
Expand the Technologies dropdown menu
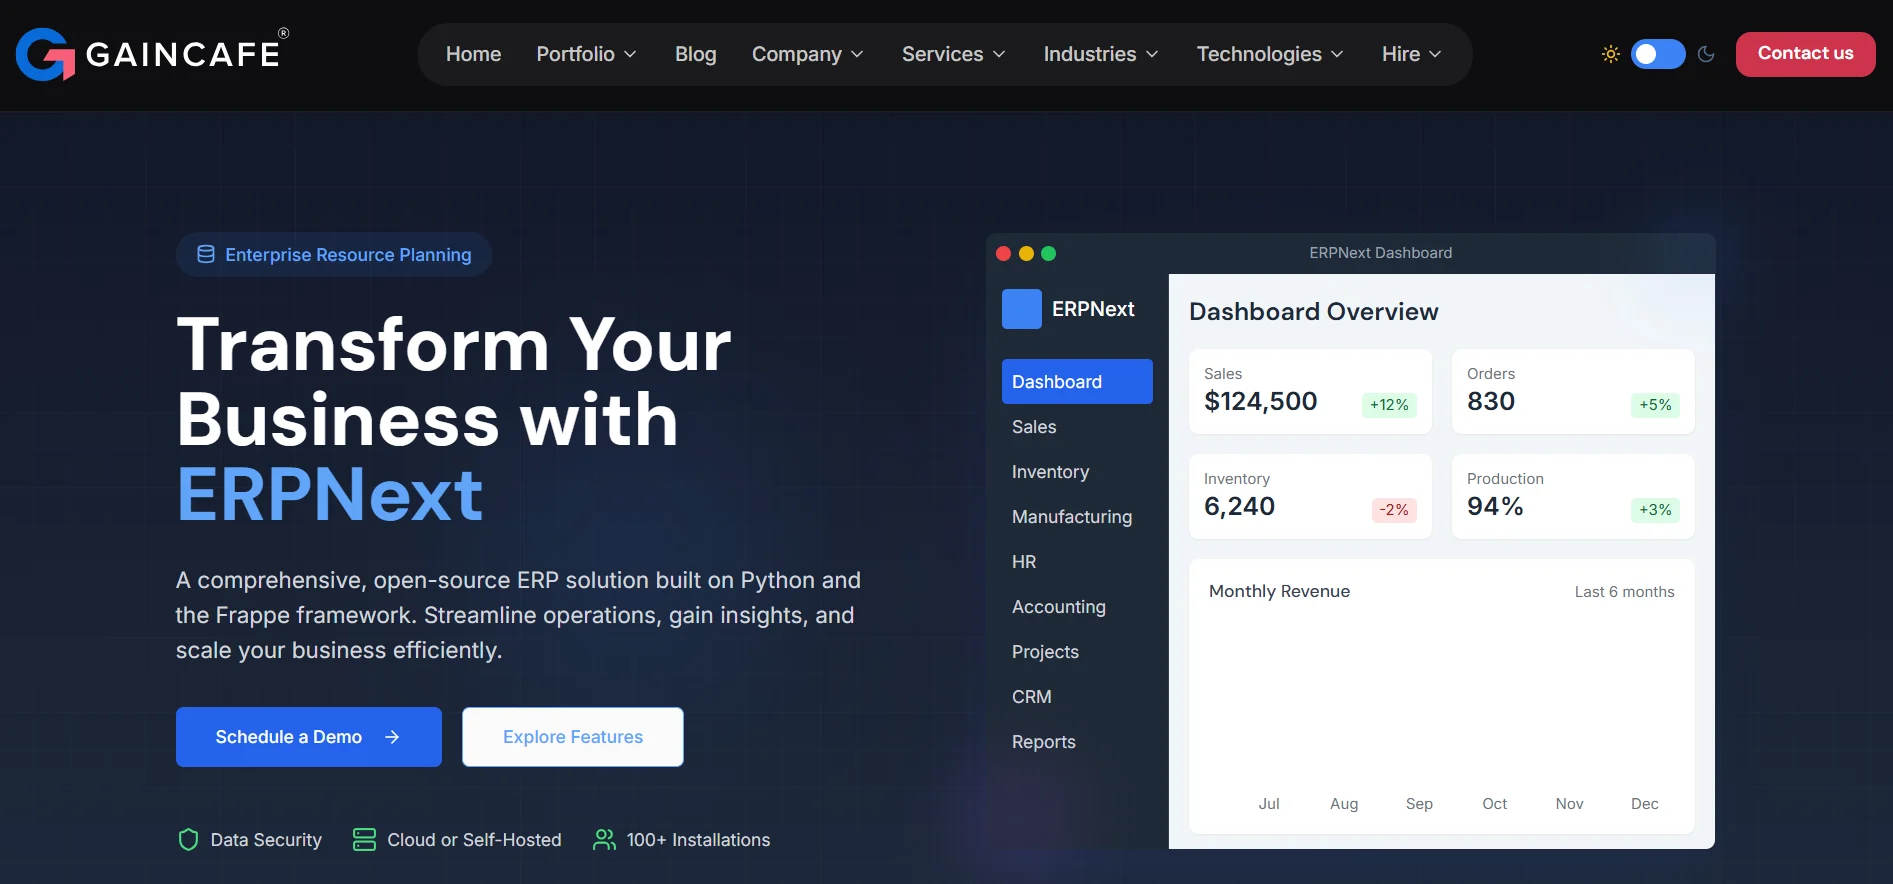(x=1269, y=54)
